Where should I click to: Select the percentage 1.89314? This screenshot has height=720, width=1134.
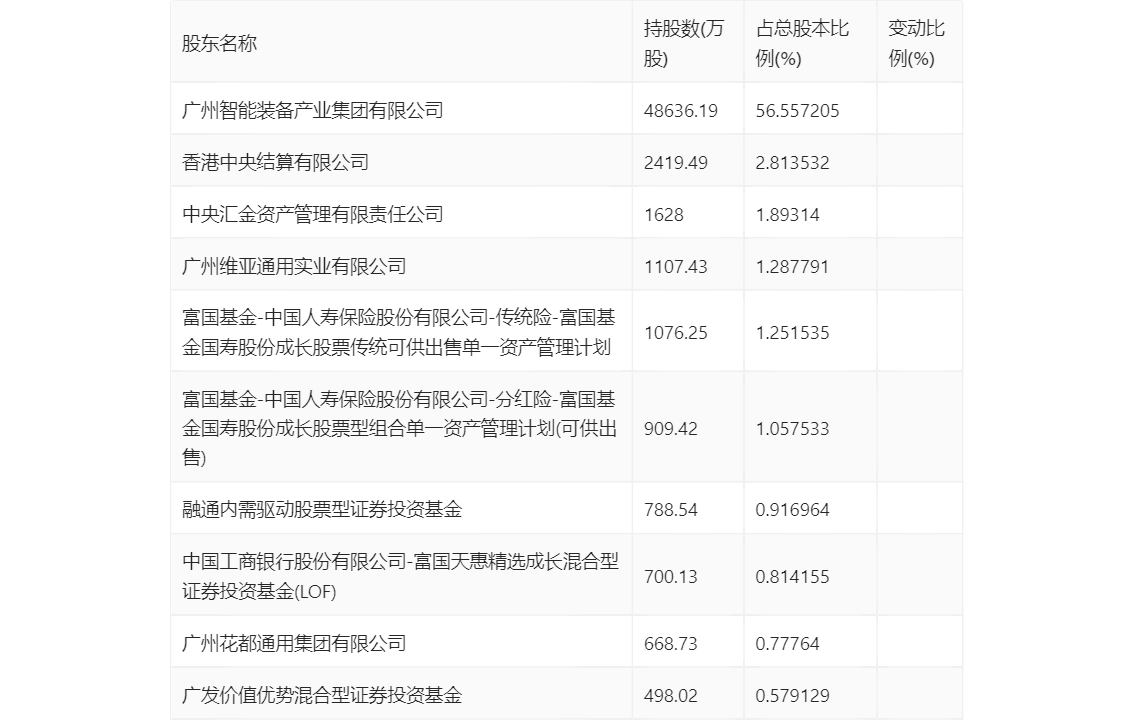click(787, 215)
